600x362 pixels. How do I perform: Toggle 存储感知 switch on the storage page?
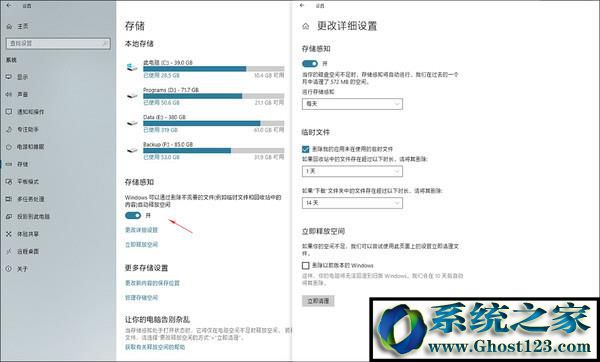coord(133,216)
